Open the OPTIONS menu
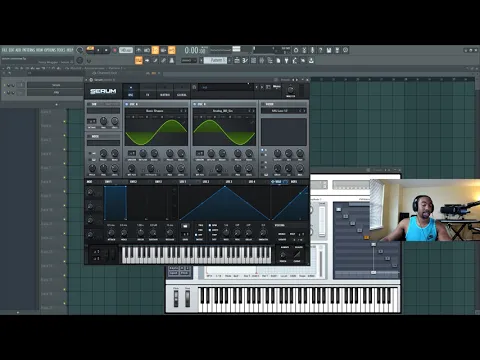The width and height of the screenshot is (480, 360). tap(50, 50)
